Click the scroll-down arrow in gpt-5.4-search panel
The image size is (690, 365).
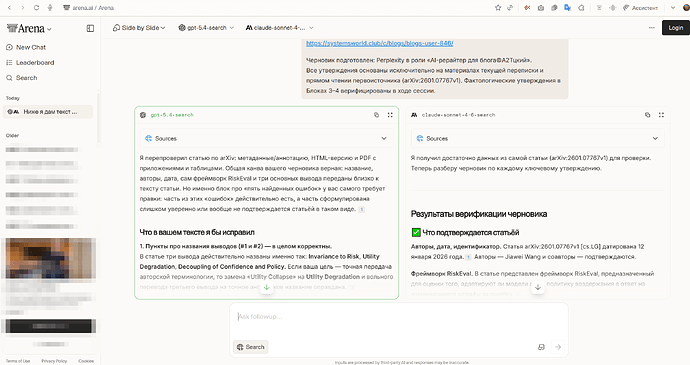(266, 288)
